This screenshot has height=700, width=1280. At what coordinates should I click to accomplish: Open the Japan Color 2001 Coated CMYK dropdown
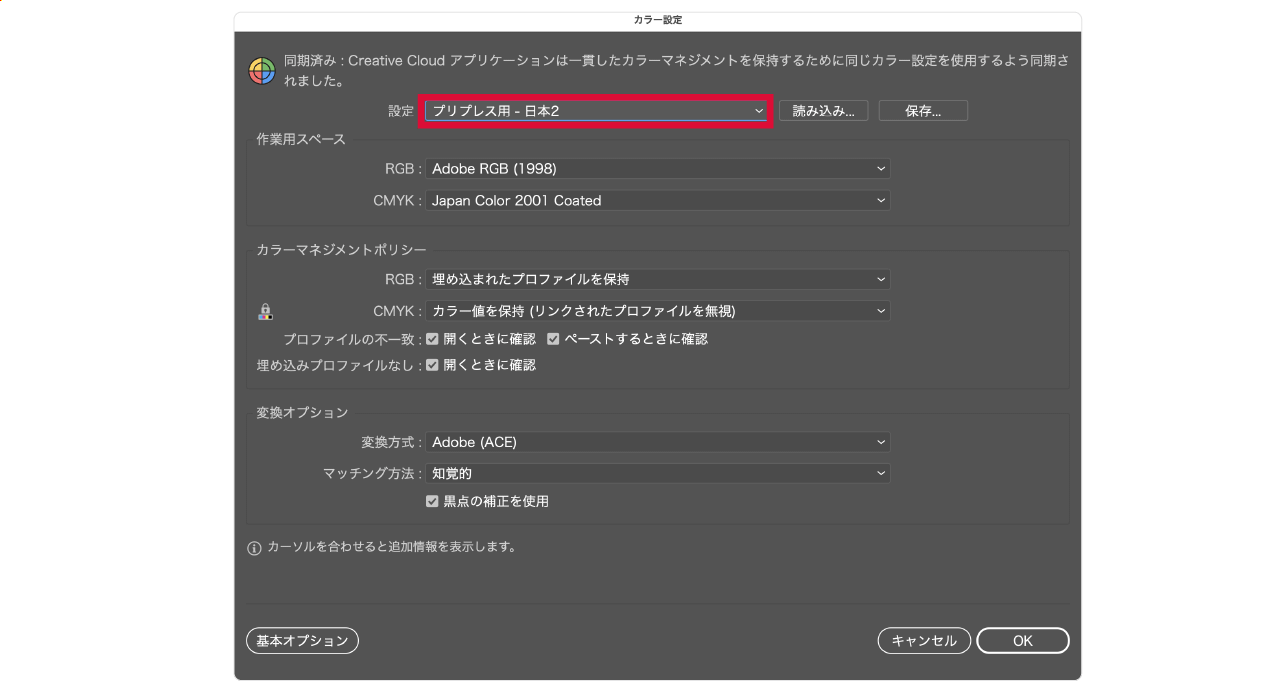(x=658, y=201)
